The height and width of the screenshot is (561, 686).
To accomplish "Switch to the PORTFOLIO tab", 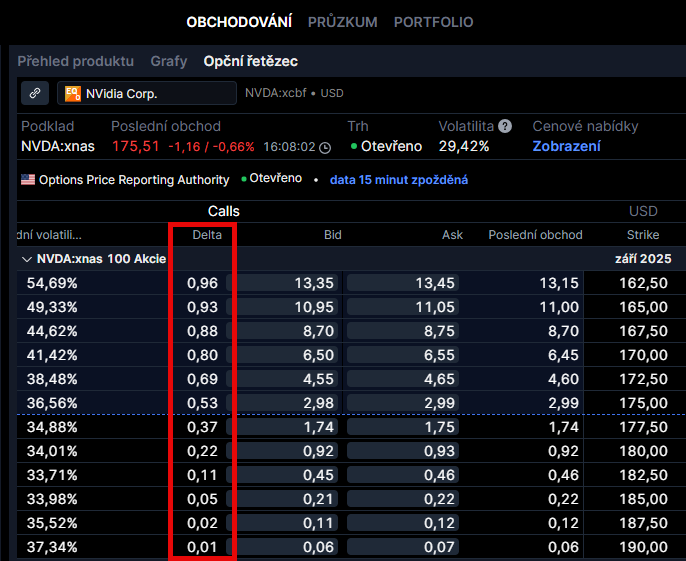I will [434, 22].
